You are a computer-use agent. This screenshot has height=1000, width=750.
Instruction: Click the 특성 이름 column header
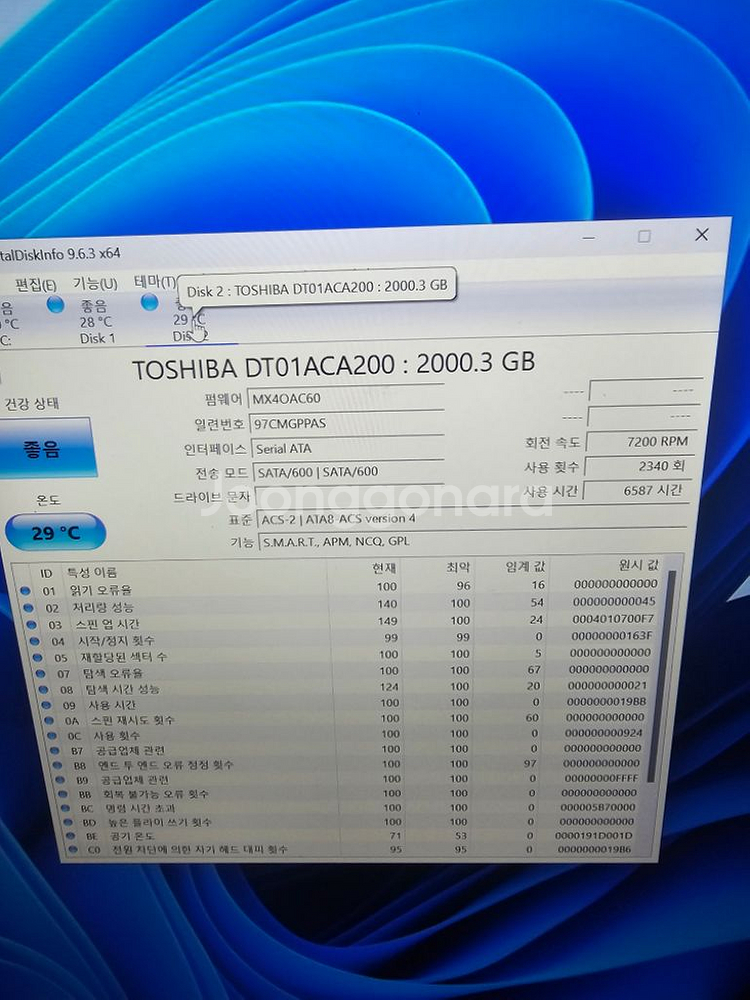tap(92, 572)
